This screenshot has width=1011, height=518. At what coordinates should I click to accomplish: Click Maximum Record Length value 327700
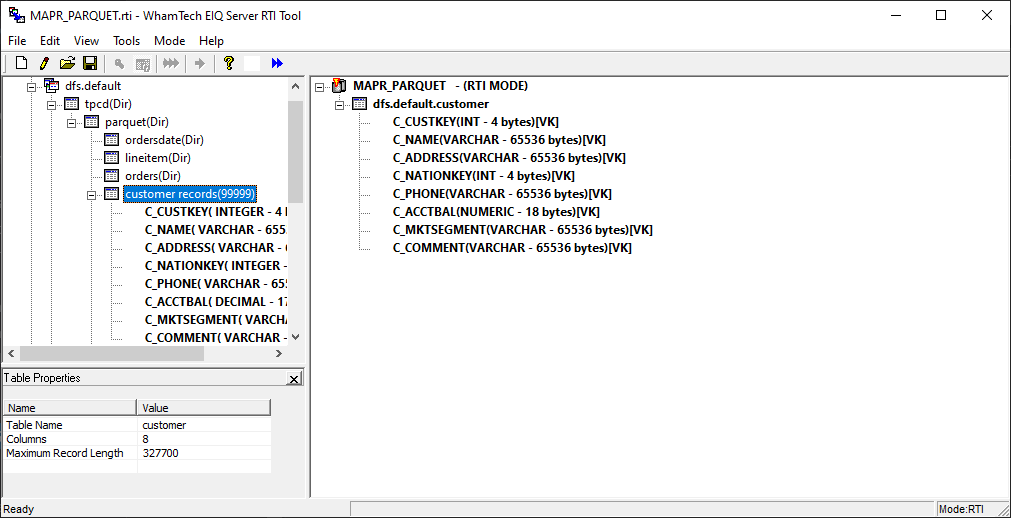pos(161,453)
